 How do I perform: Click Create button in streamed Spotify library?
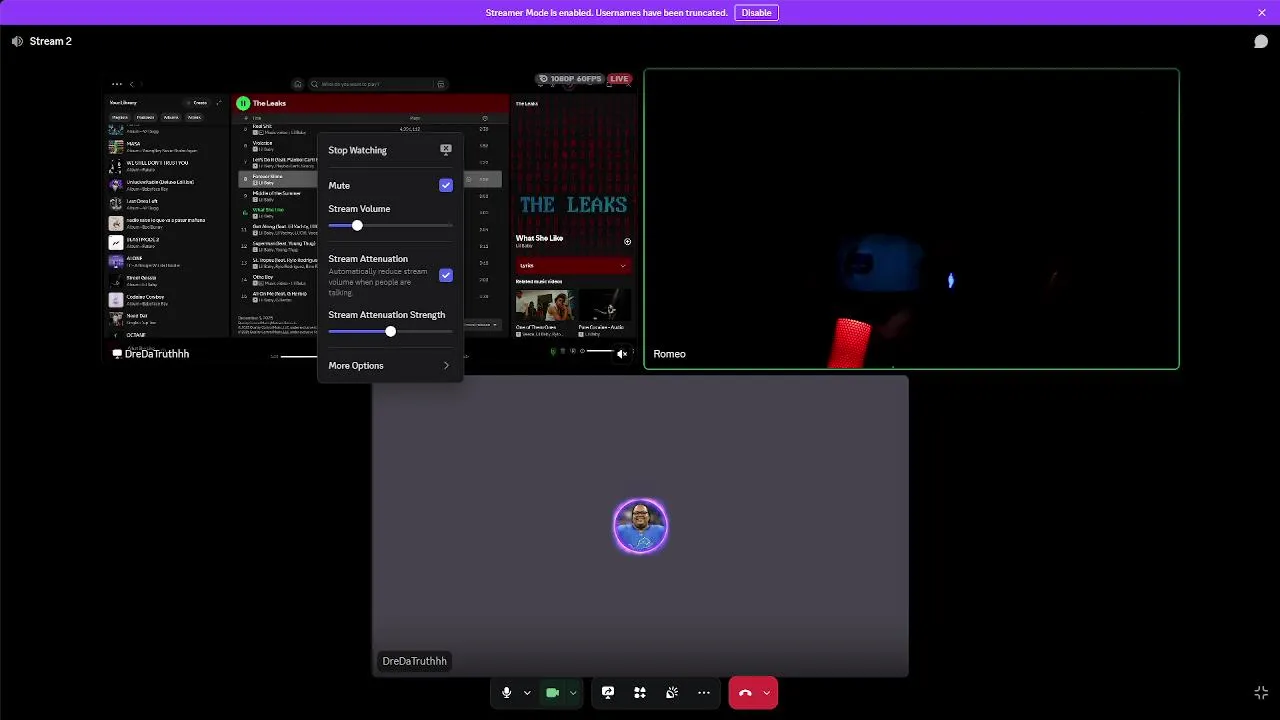pyautogui.click(x=199, y=103)
